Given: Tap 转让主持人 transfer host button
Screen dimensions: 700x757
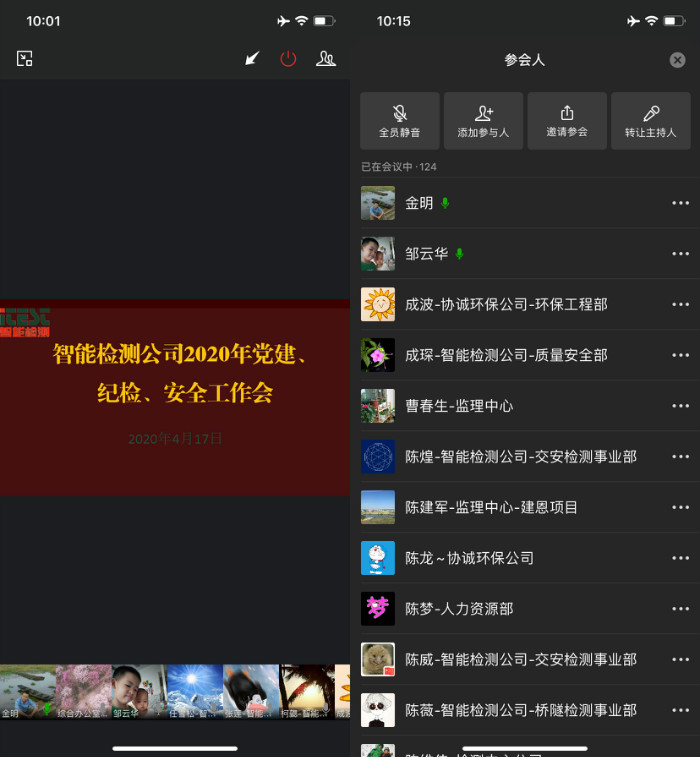Looking at the screenshot, I should pyautogui.click(x=650, y=121).
